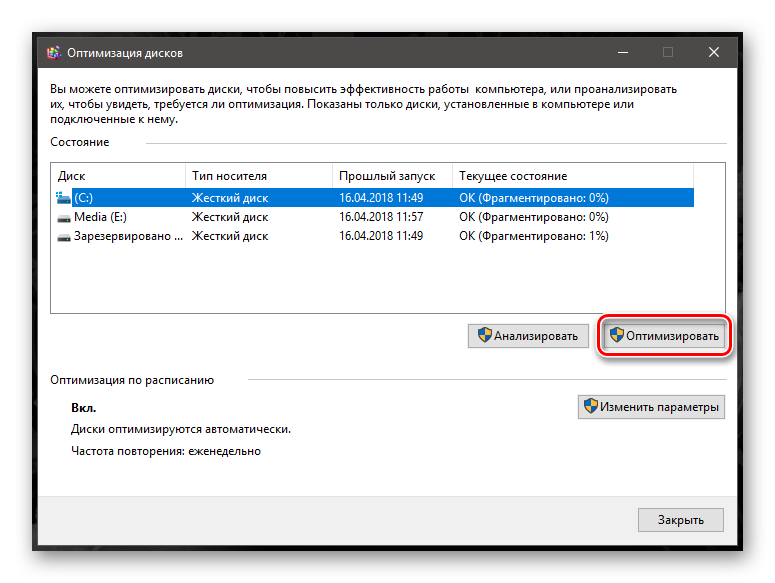Click the shield icon on Изменить параметры

tap(591, 406)
